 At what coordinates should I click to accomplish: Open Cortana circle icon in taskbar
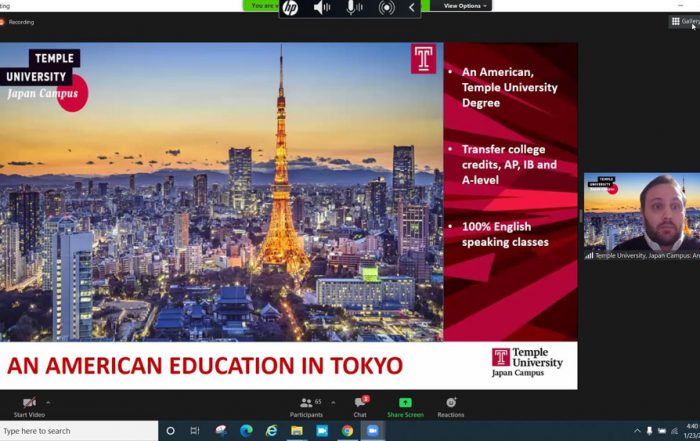170,431
